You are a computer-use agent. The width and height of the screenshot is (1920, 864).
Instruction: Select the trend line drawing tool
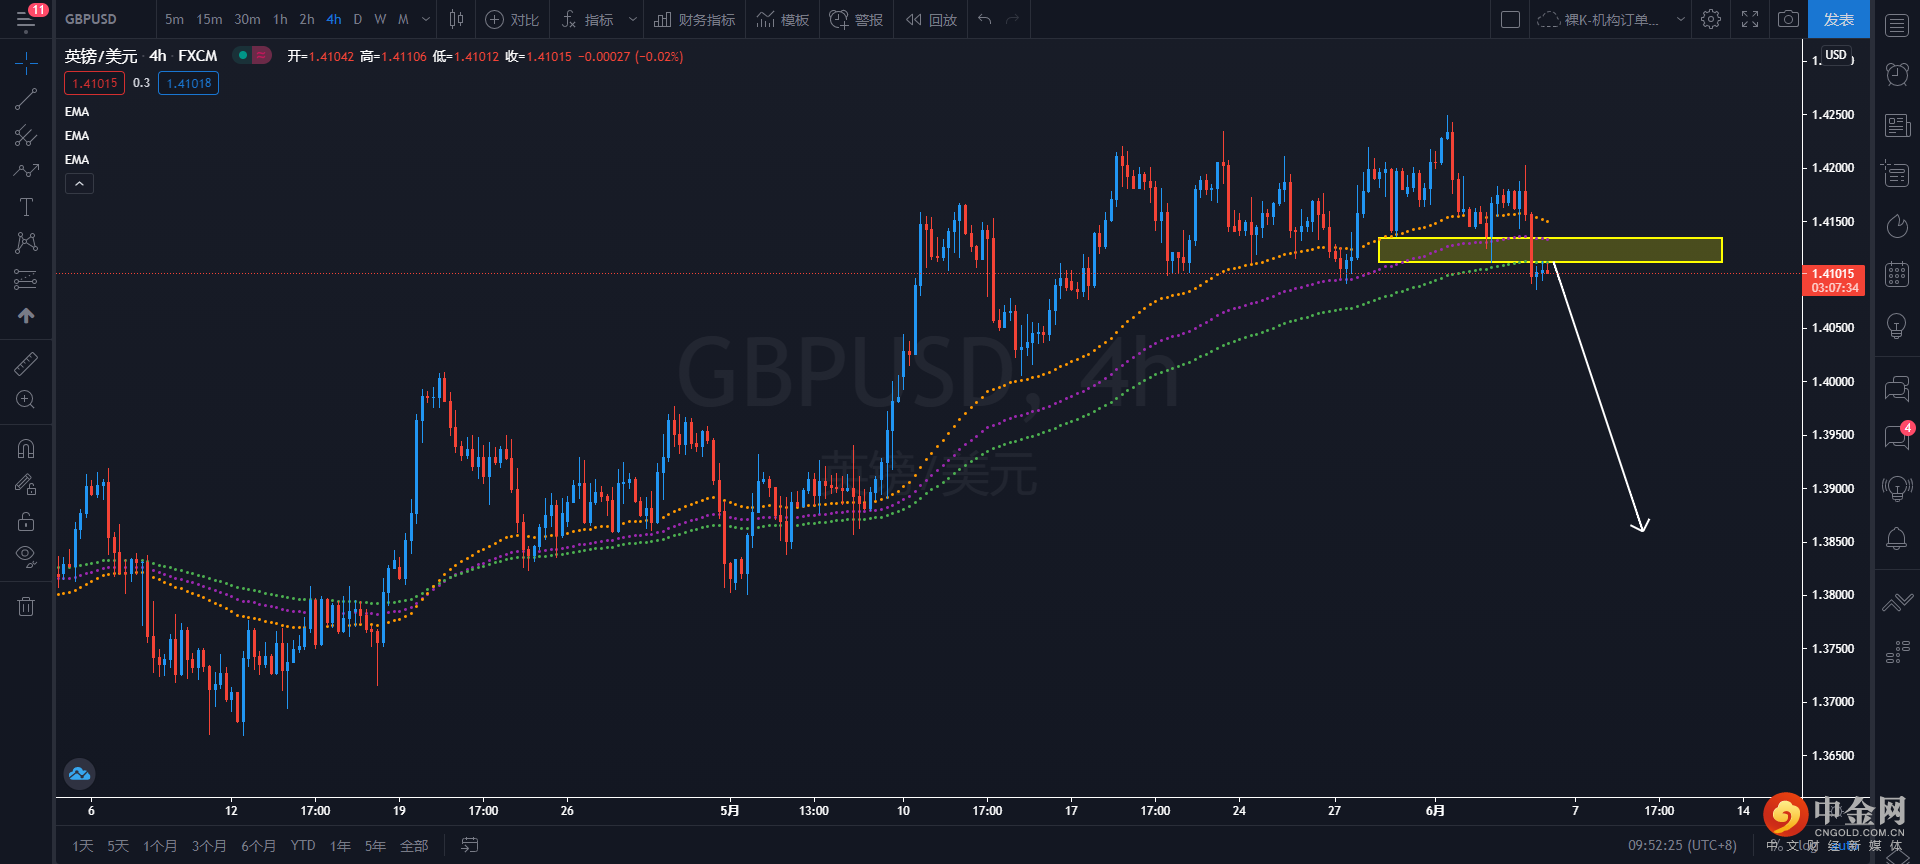pos(26,99)
